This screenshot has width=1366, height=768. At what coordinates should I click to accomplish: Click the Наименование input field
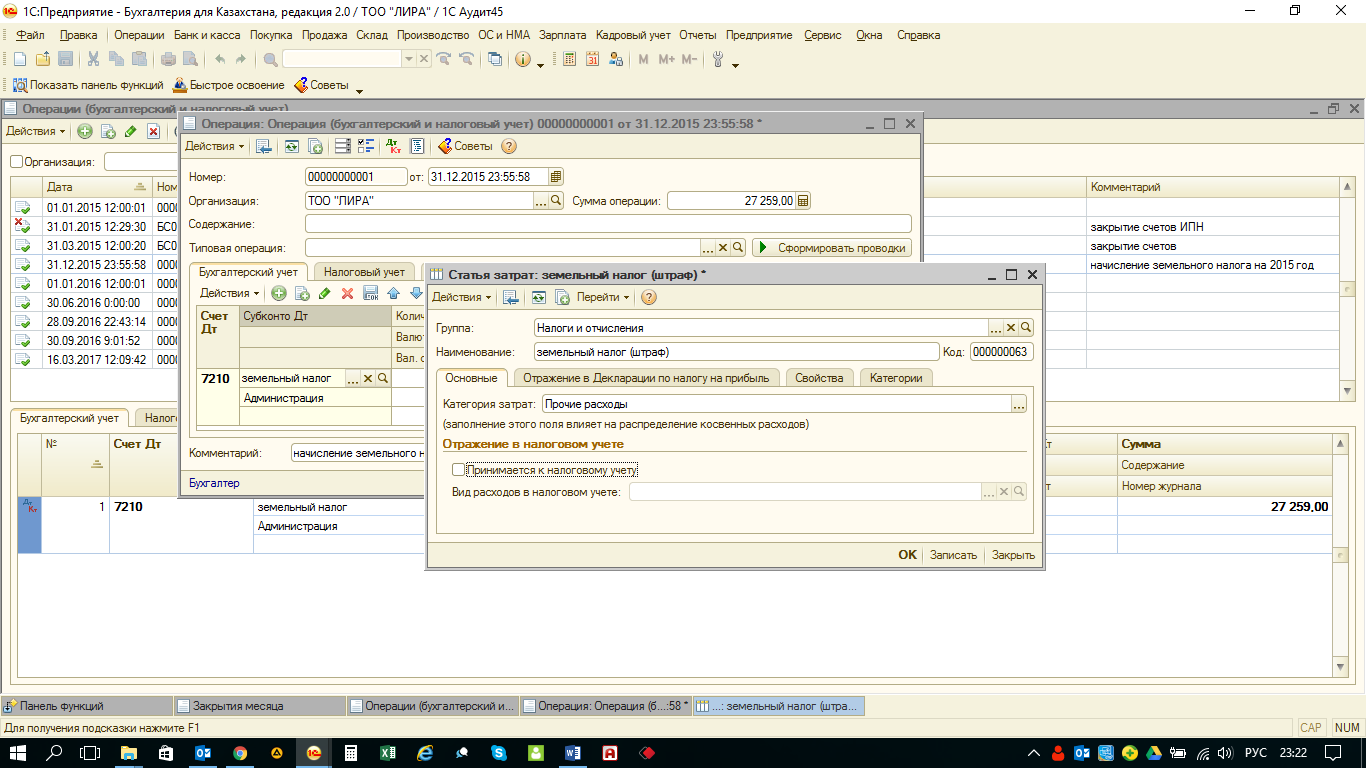tap(737, 352)
